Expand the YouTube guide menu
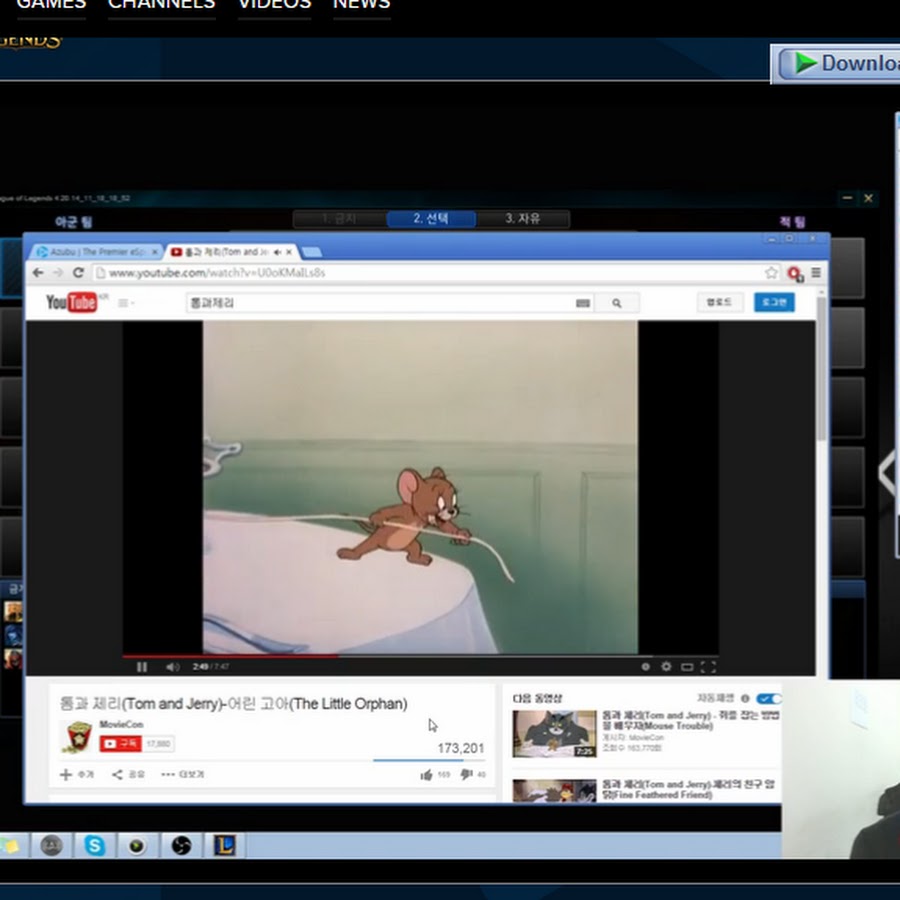 [x=125, y=302]
